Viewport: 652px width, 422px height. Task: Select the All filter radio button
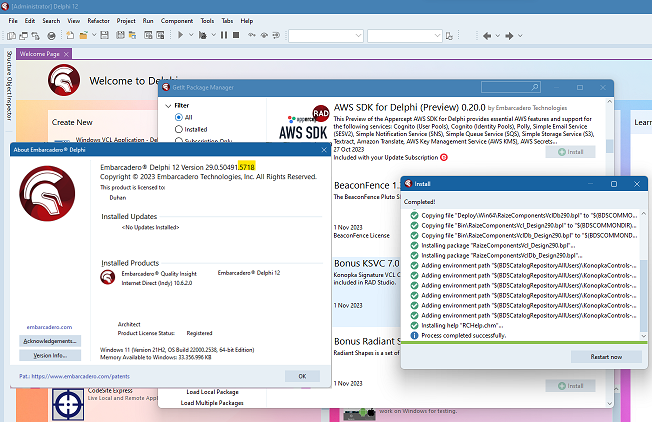(179, 117)
